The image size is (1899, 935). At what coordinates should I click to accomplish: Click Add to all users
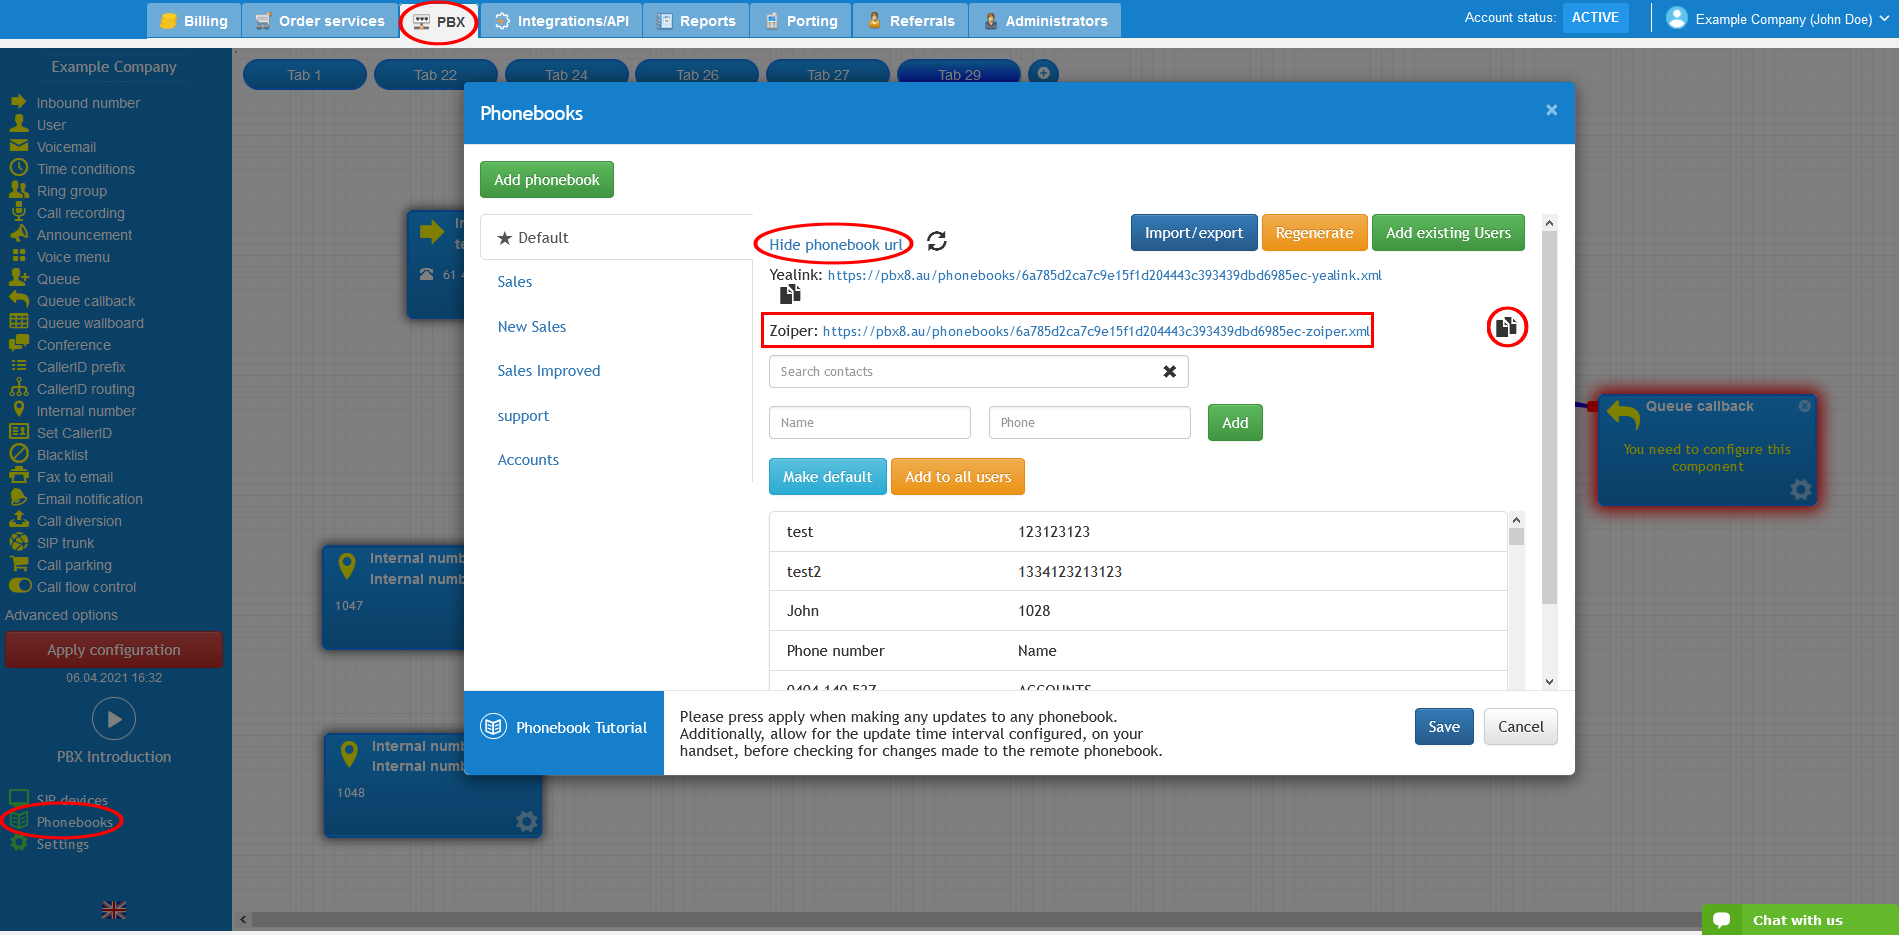957,476
